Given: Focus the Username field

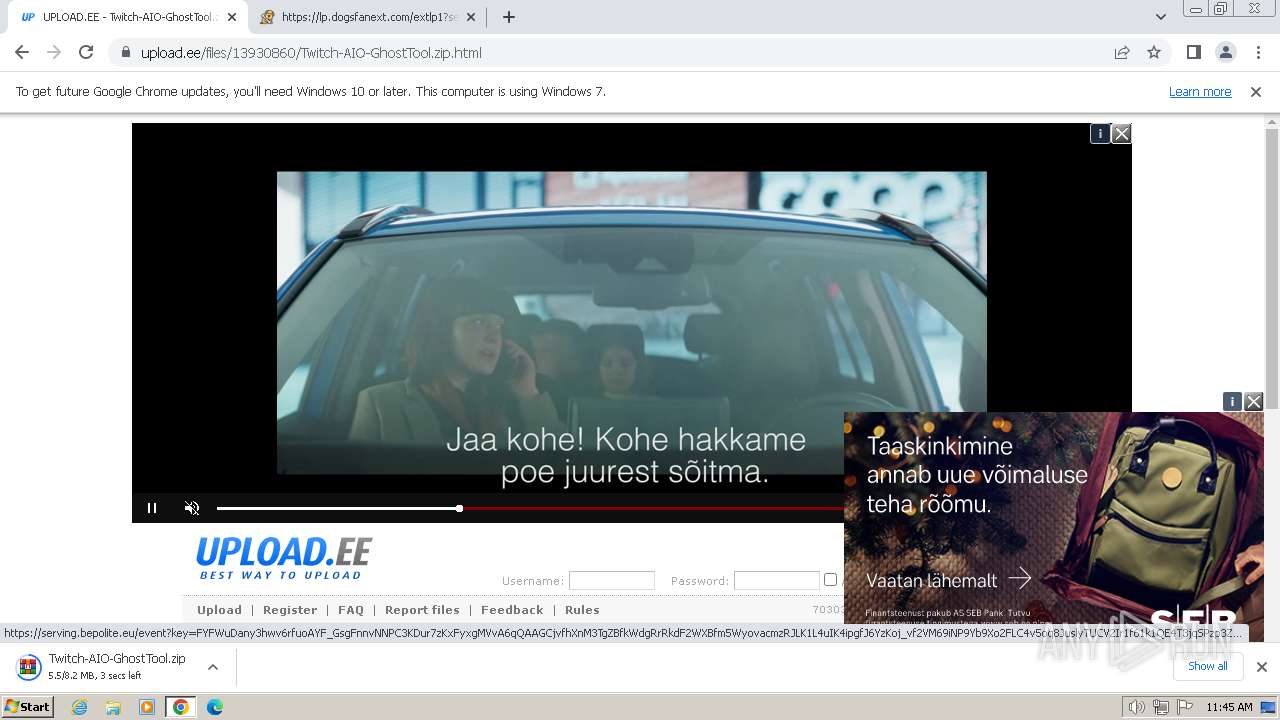Looking at the screenshot, I should [611, 580].
